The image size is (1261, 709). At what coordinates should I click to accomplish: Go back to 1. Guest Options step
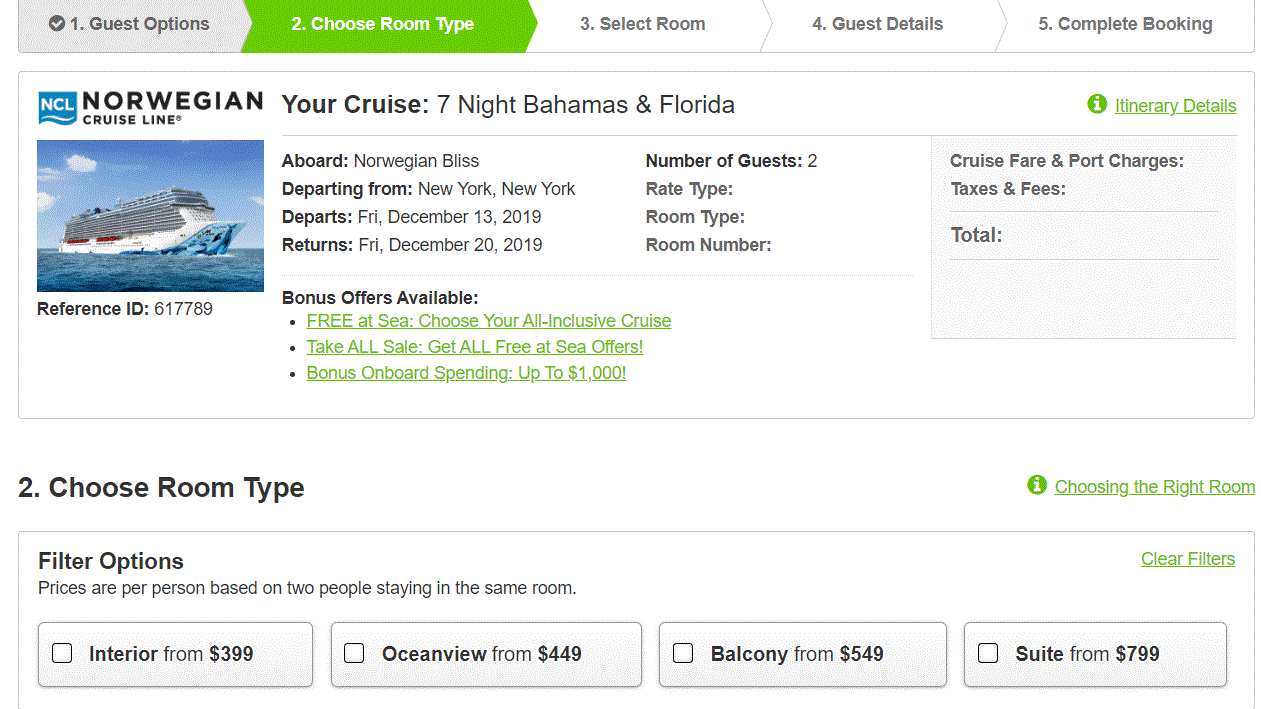pos(130,24)
